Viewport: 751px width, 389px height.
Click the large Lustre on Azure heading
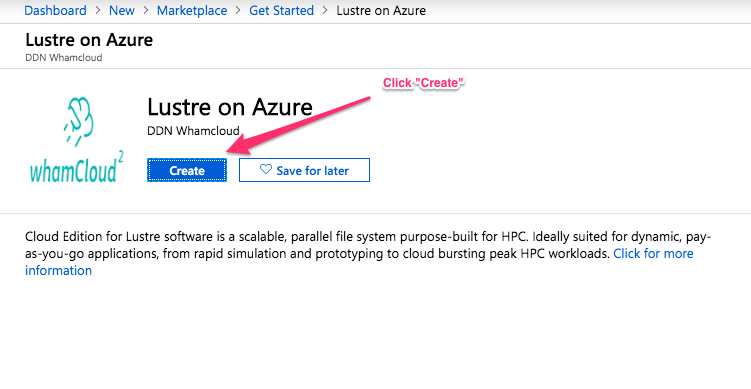coord(230,107)
